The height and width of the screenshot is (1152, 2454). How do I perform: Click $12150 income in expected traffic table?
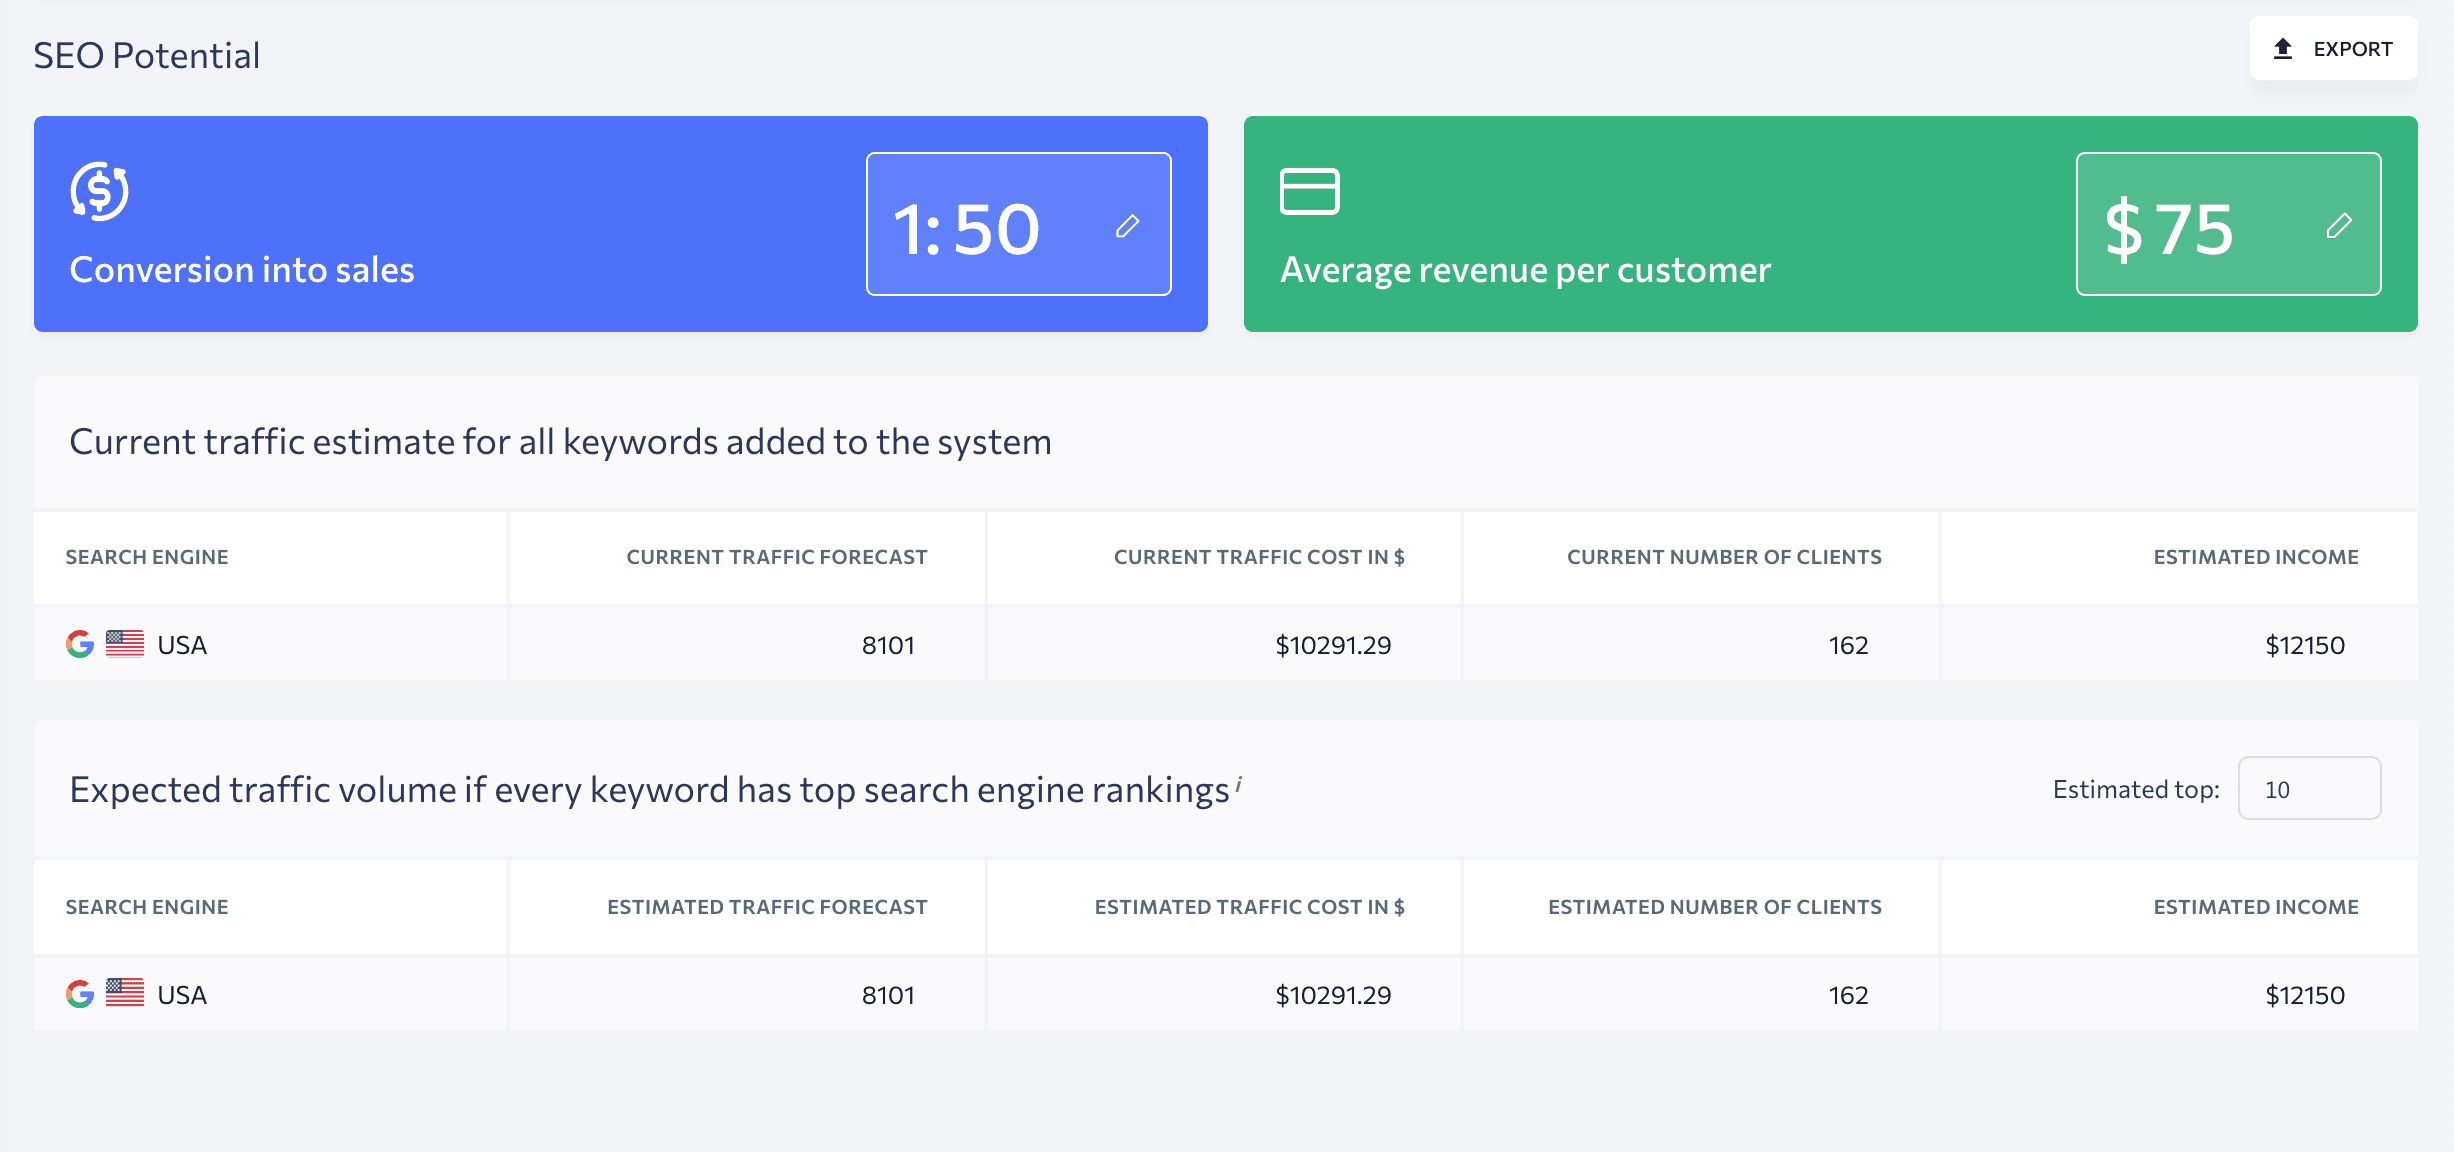2305,995
